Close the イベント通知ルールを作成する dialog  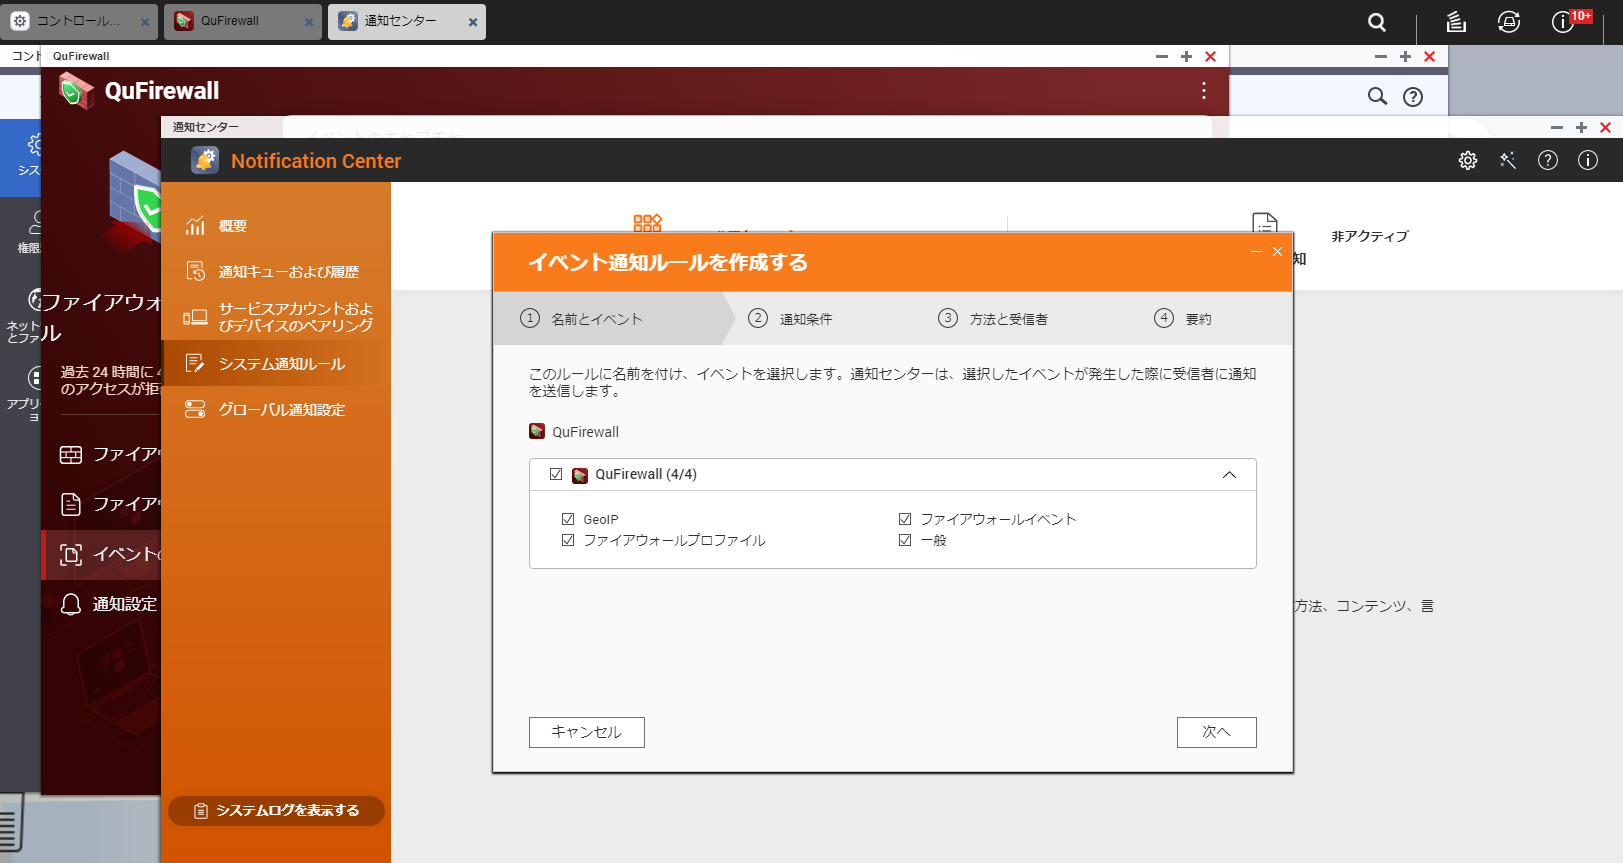(x=1277, y=252)
